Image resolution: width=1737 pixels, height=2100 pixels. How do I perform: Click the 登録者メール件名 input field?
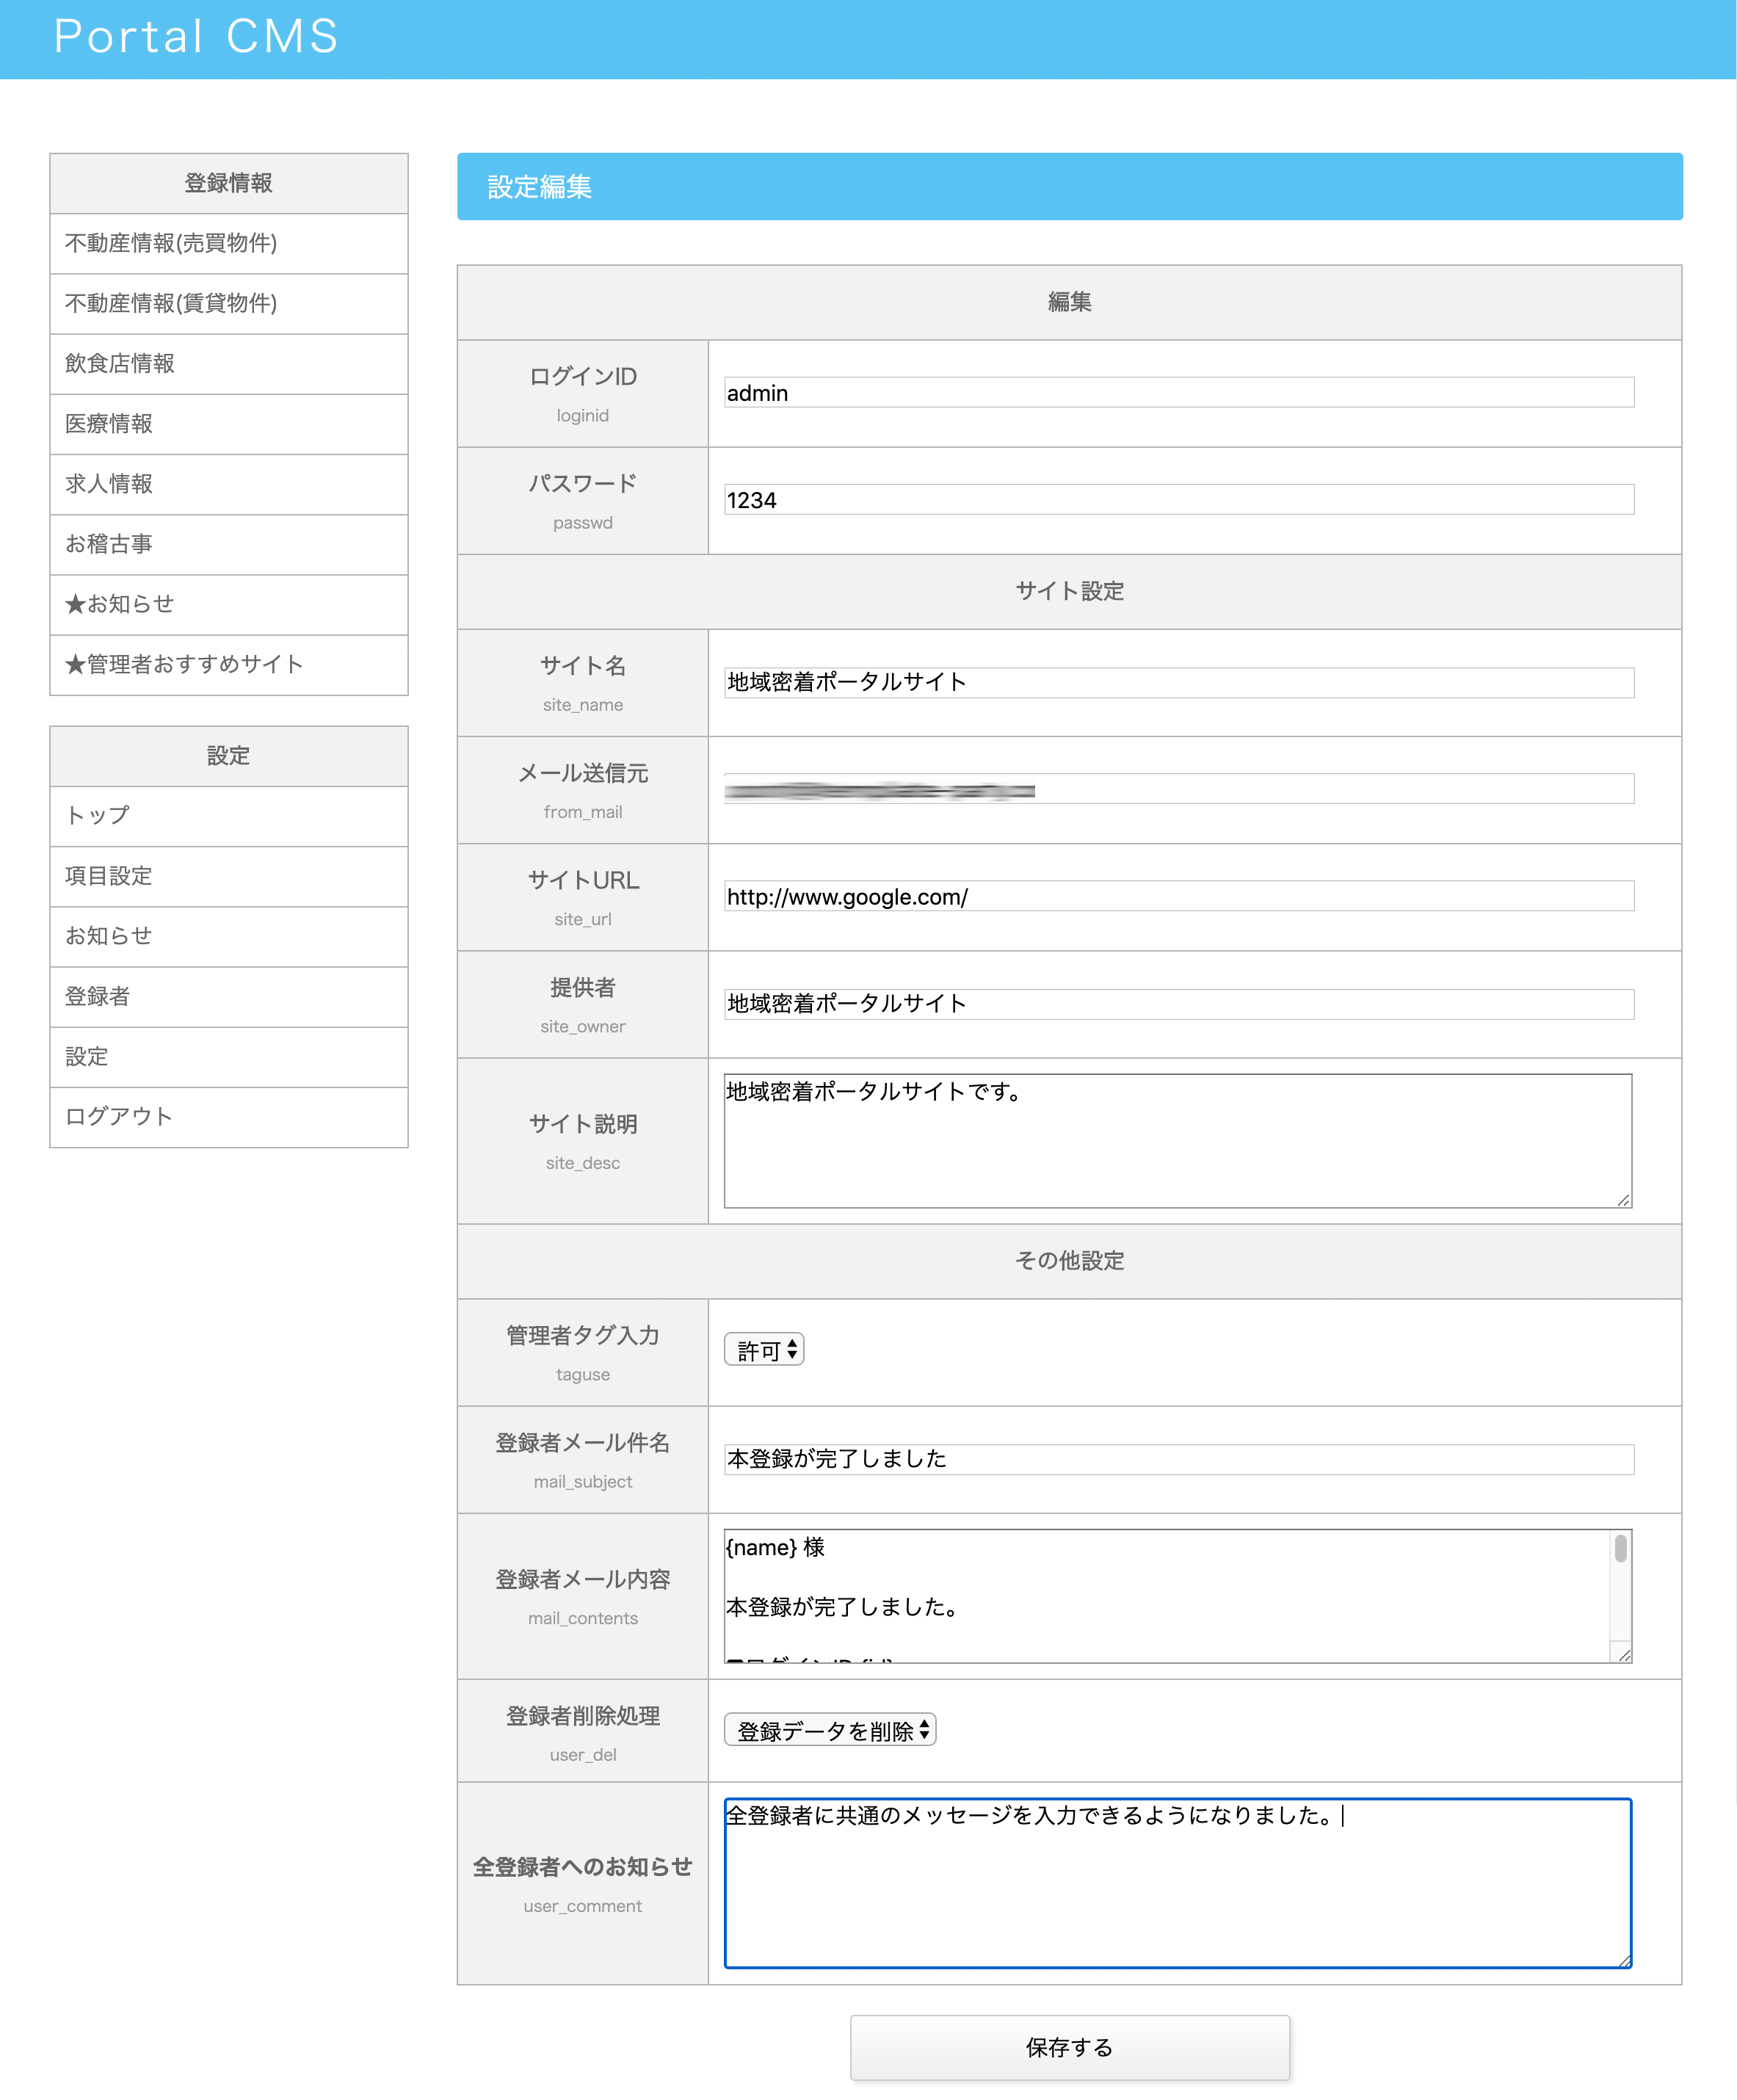1179,1459
